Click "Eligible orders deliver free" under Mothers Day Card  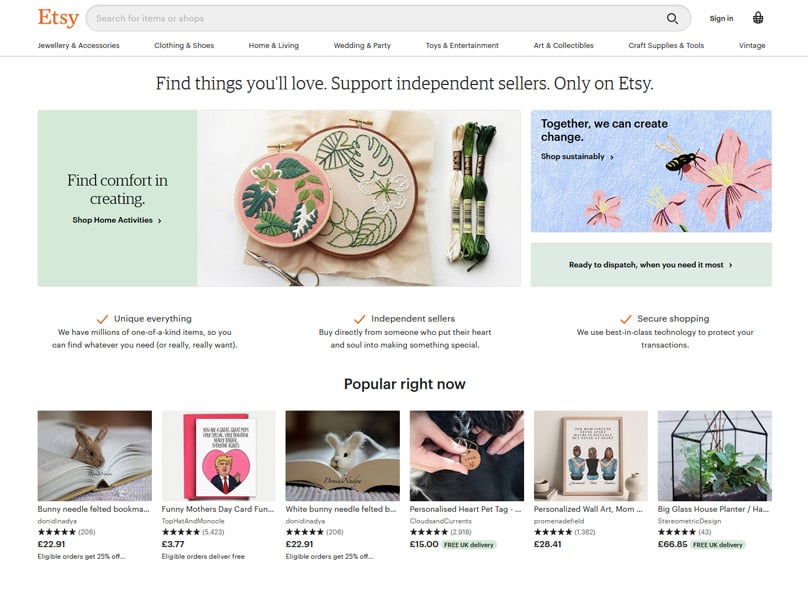pos(202,556)
